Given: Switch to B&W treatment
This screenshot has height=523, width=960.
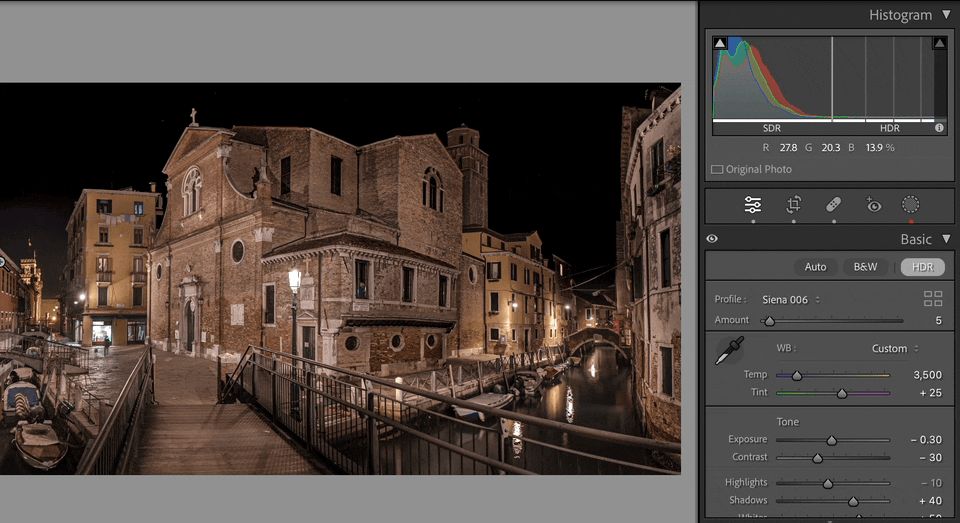Looking at the screenshot, I should click(x=864, y=267).
